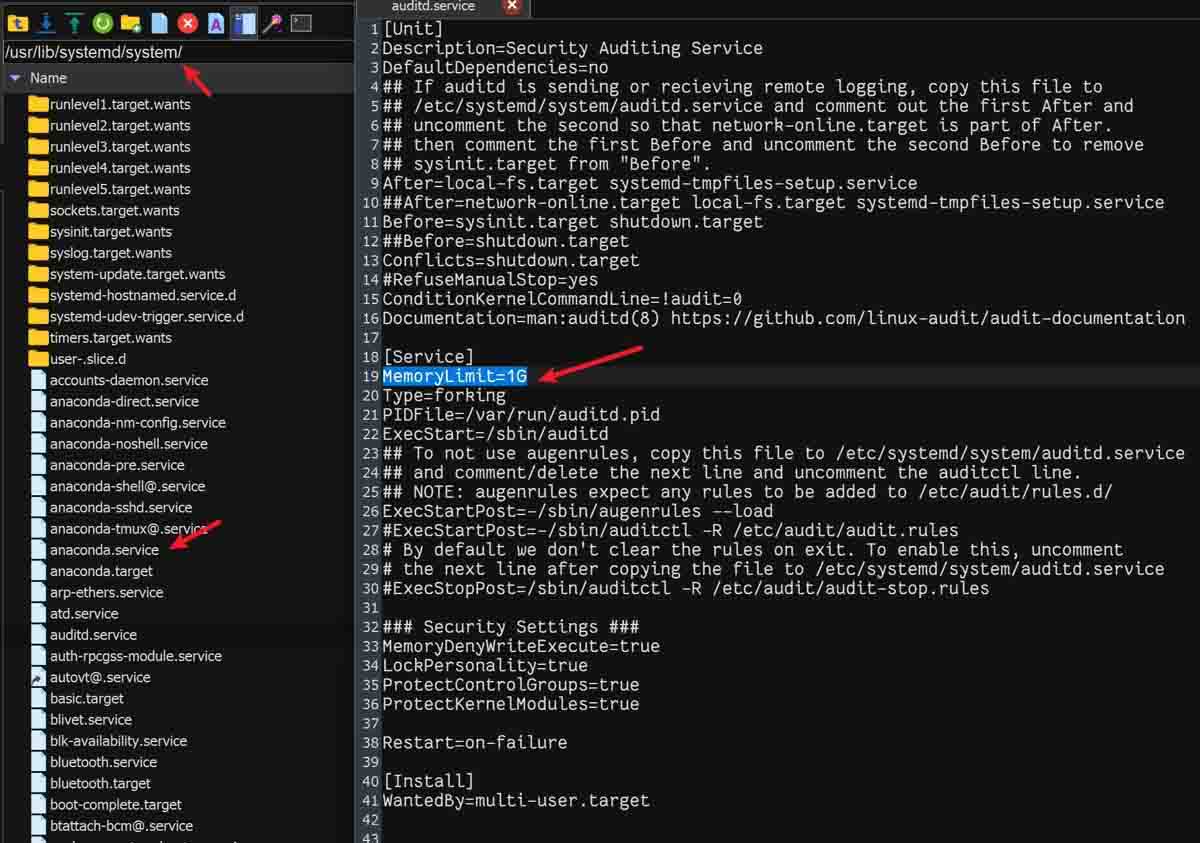
Task: Click the WantedBy=multi-user.target line
Action: (x=516, y=800)
